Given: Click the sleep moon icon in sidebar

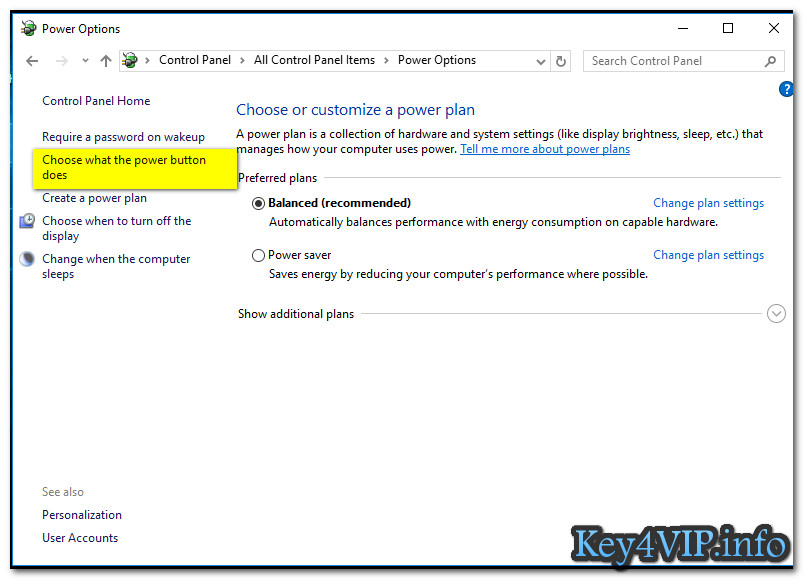Looking at the screenshot, I should click(27, 259).
